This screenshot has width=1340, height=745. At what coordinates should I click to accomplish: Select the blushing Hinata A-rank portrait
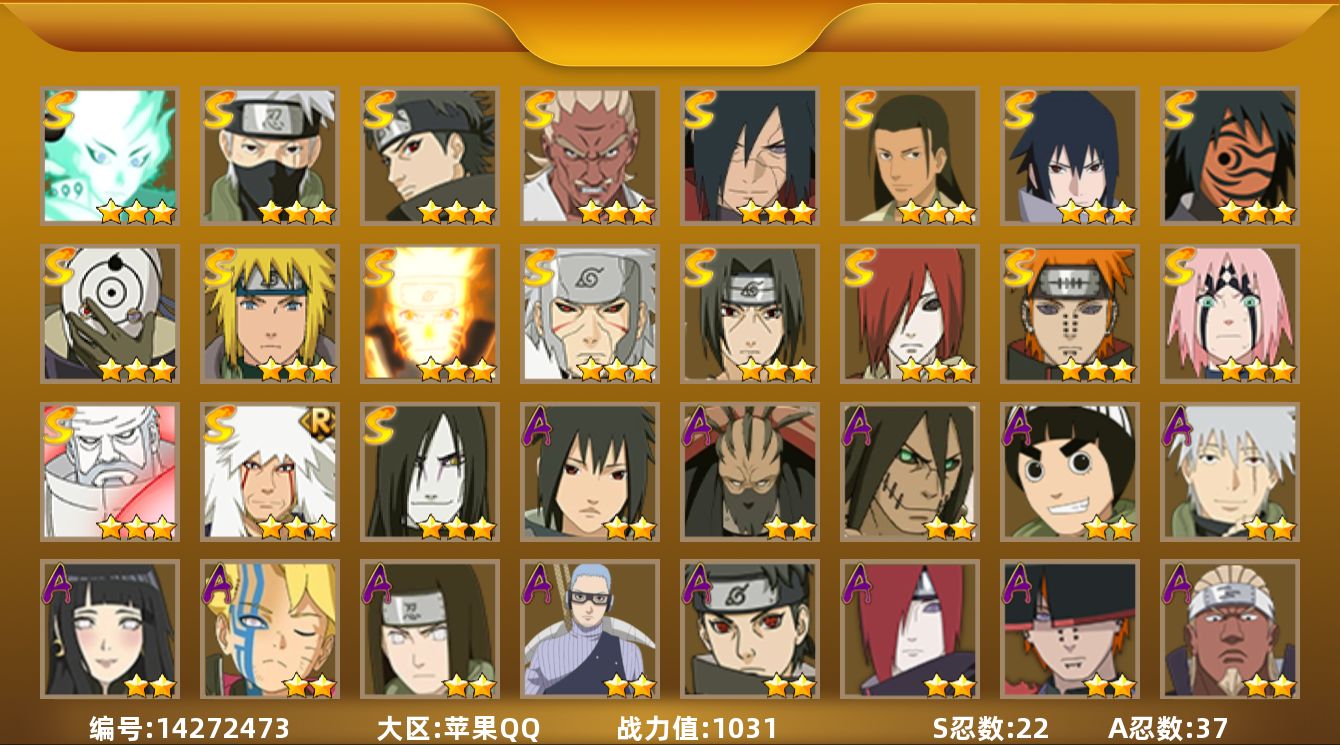click(x=110, y=629)
